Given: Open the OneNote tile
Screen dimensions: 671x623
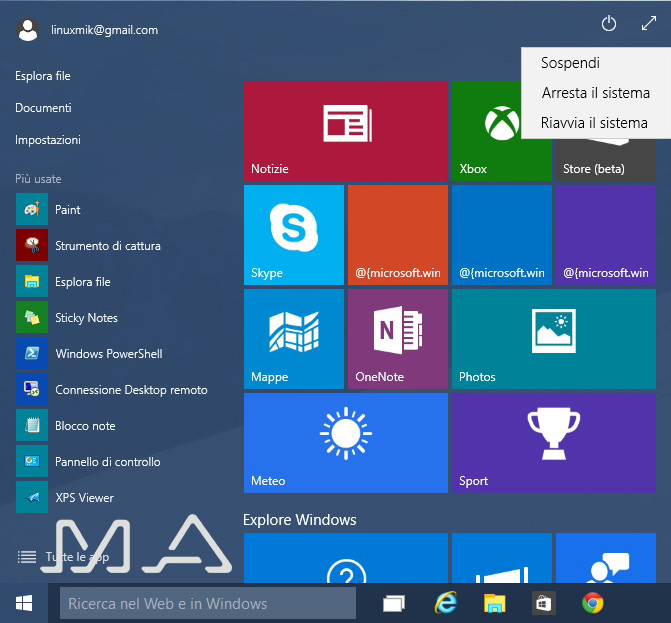Looking at the screenshot, I should [398, 339].
